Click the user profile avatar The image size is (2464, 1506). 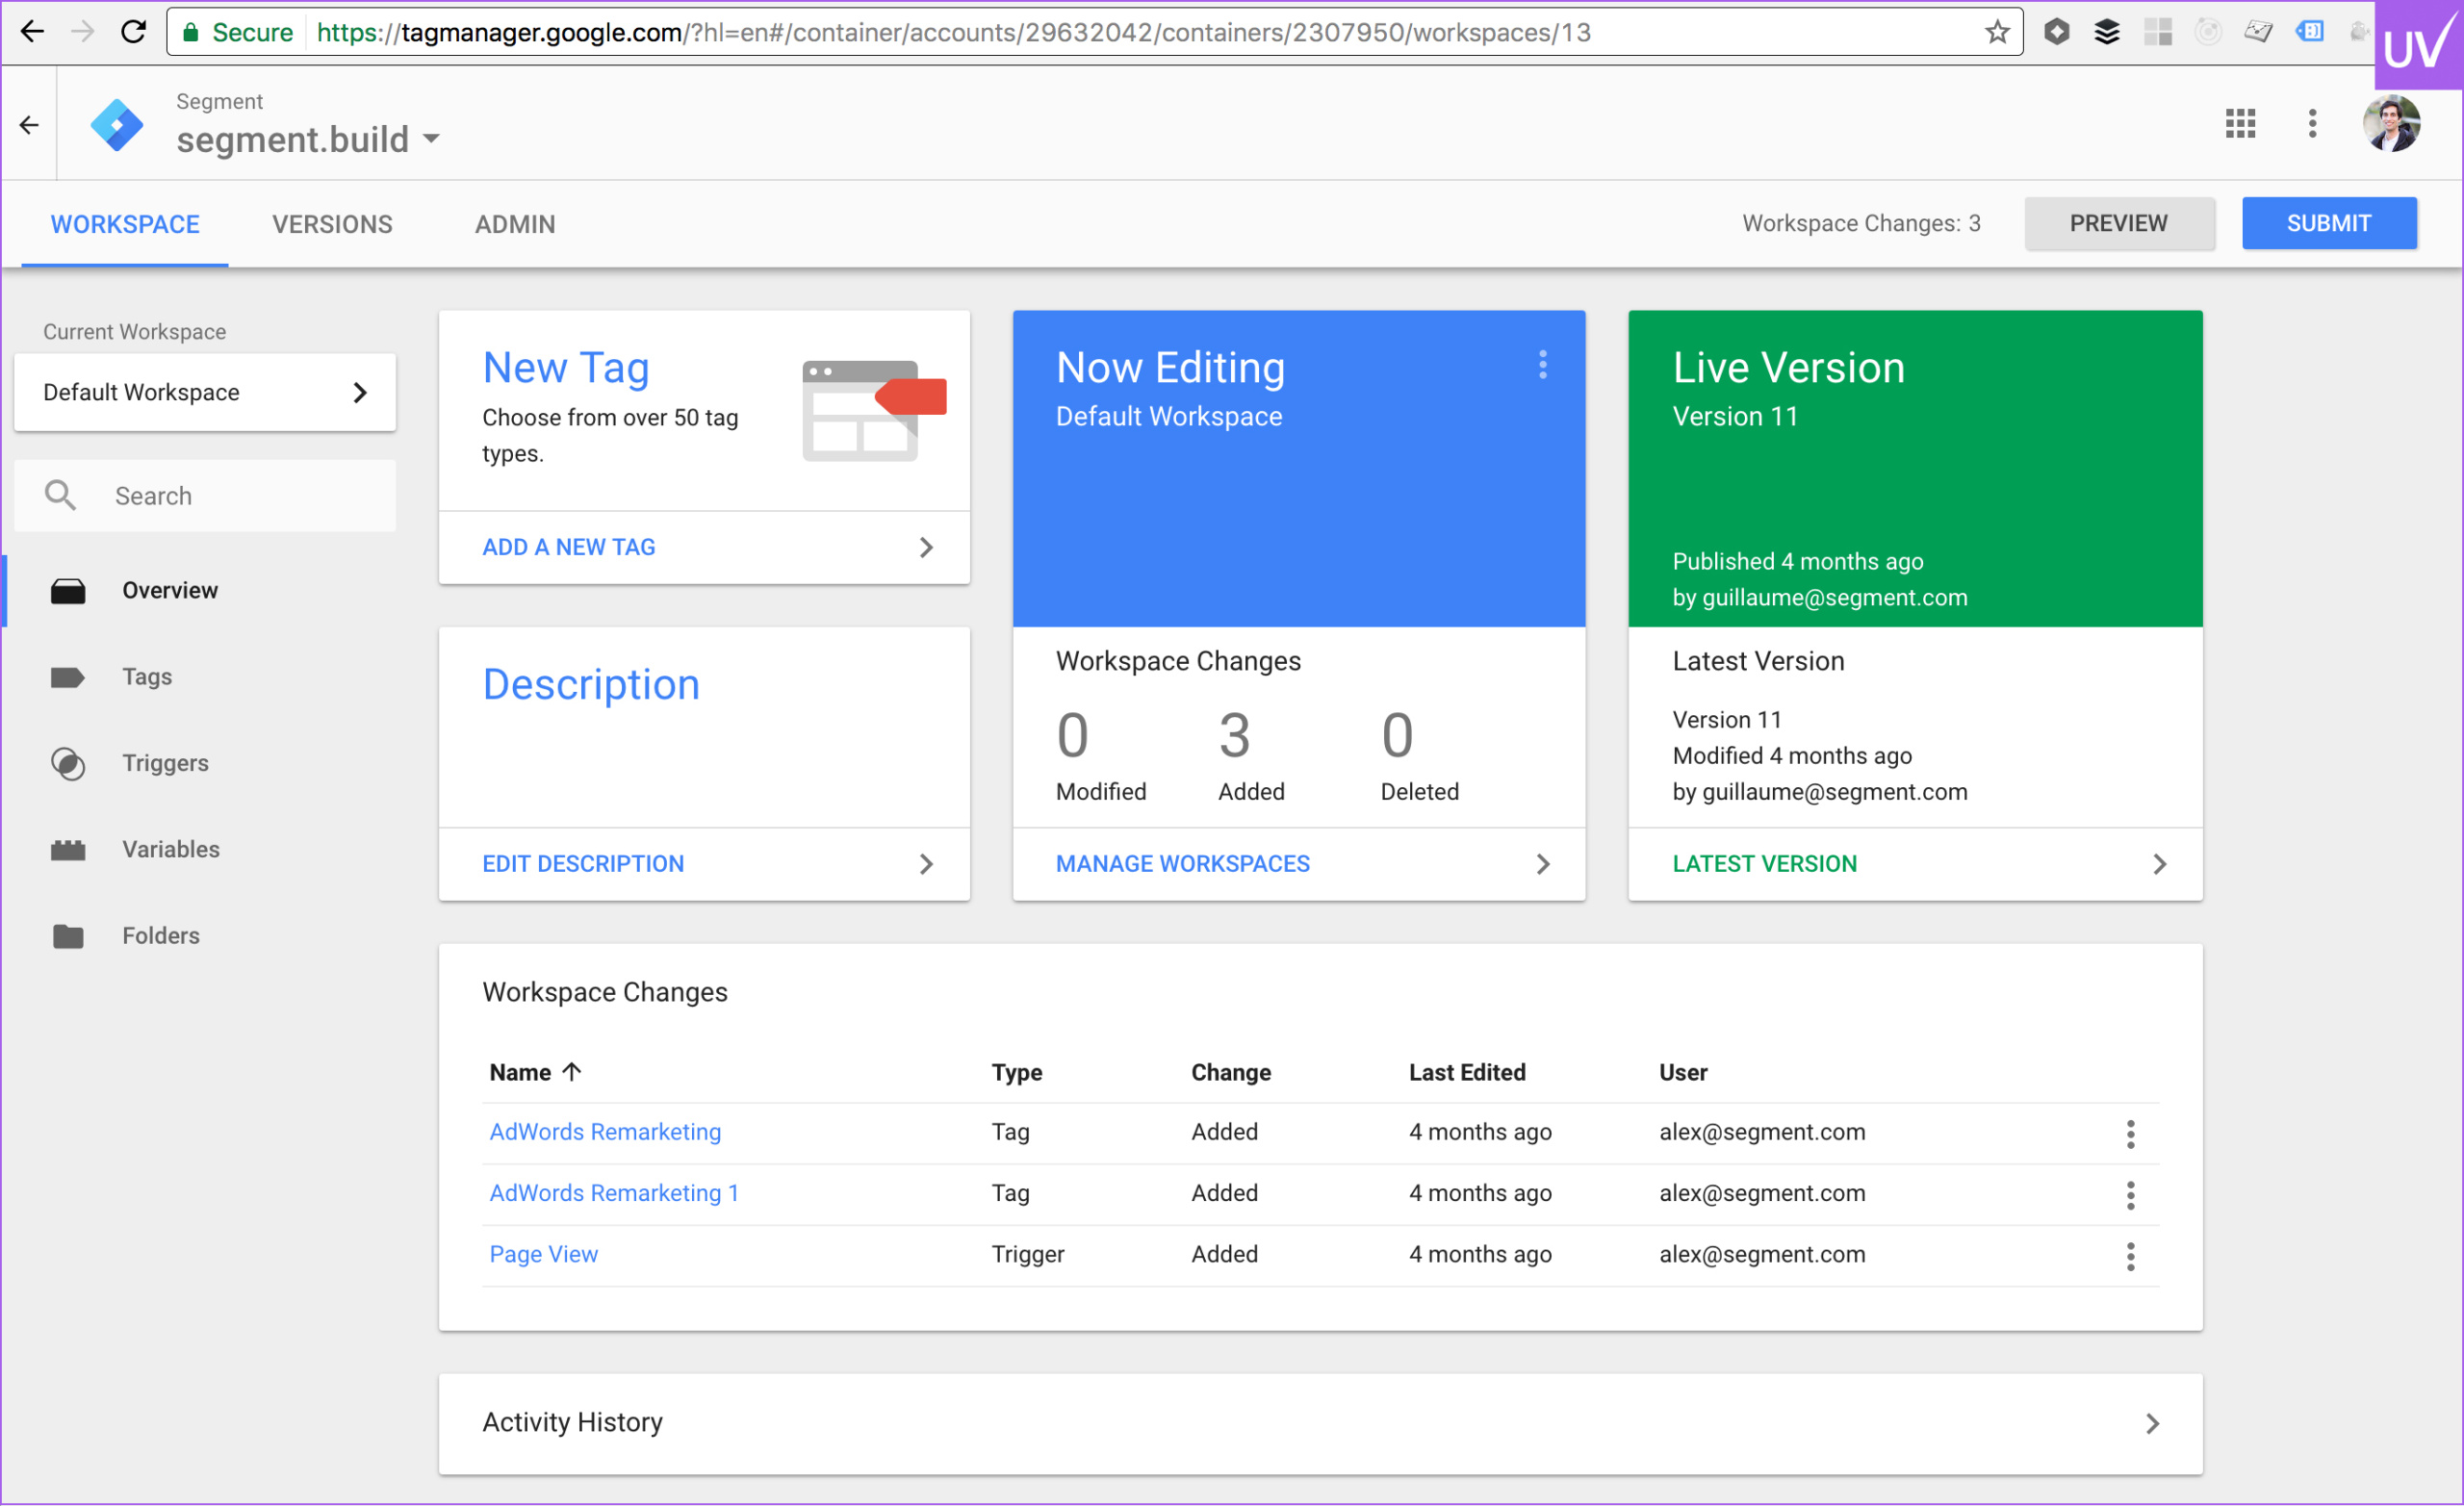click(2391, 124)
